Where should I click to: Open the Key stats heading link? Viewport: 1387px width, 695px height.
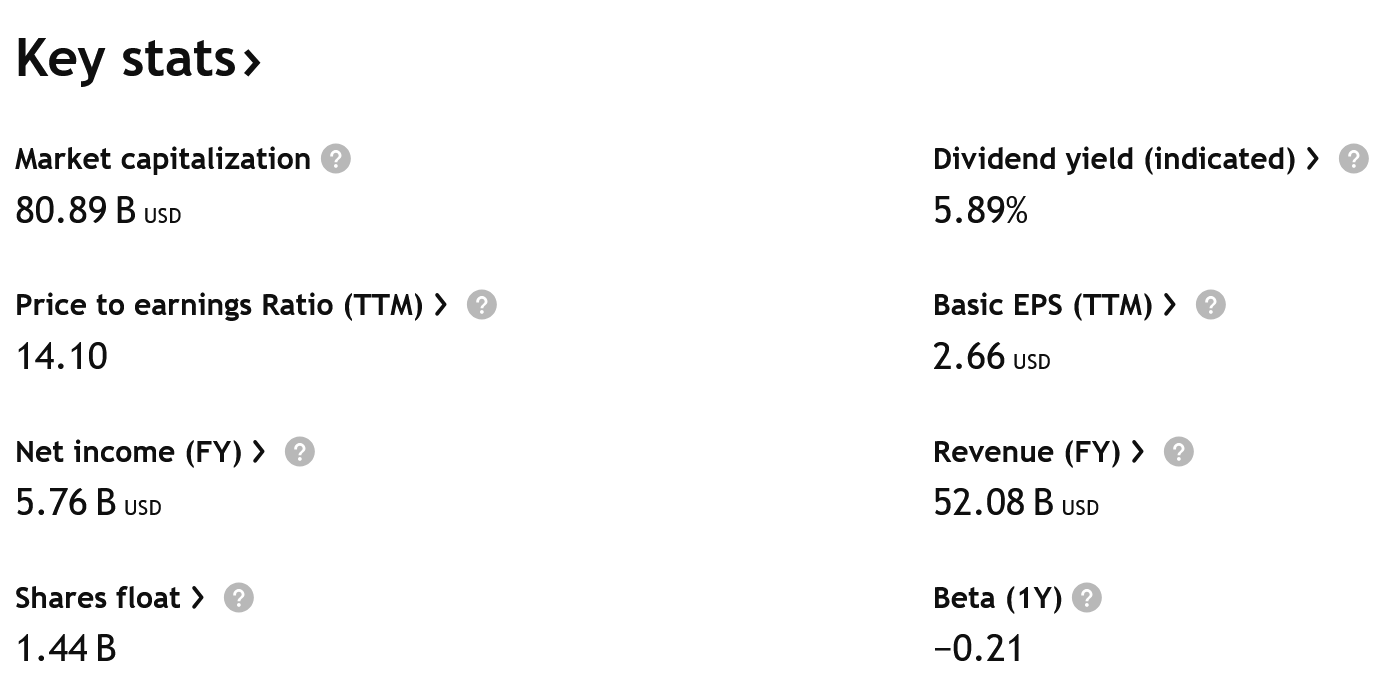[125, 58]
